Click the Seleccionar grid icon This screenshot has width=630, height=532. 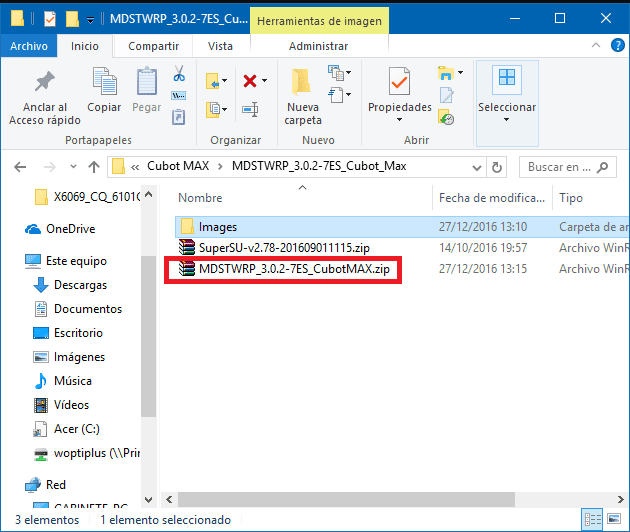[507, 77]
